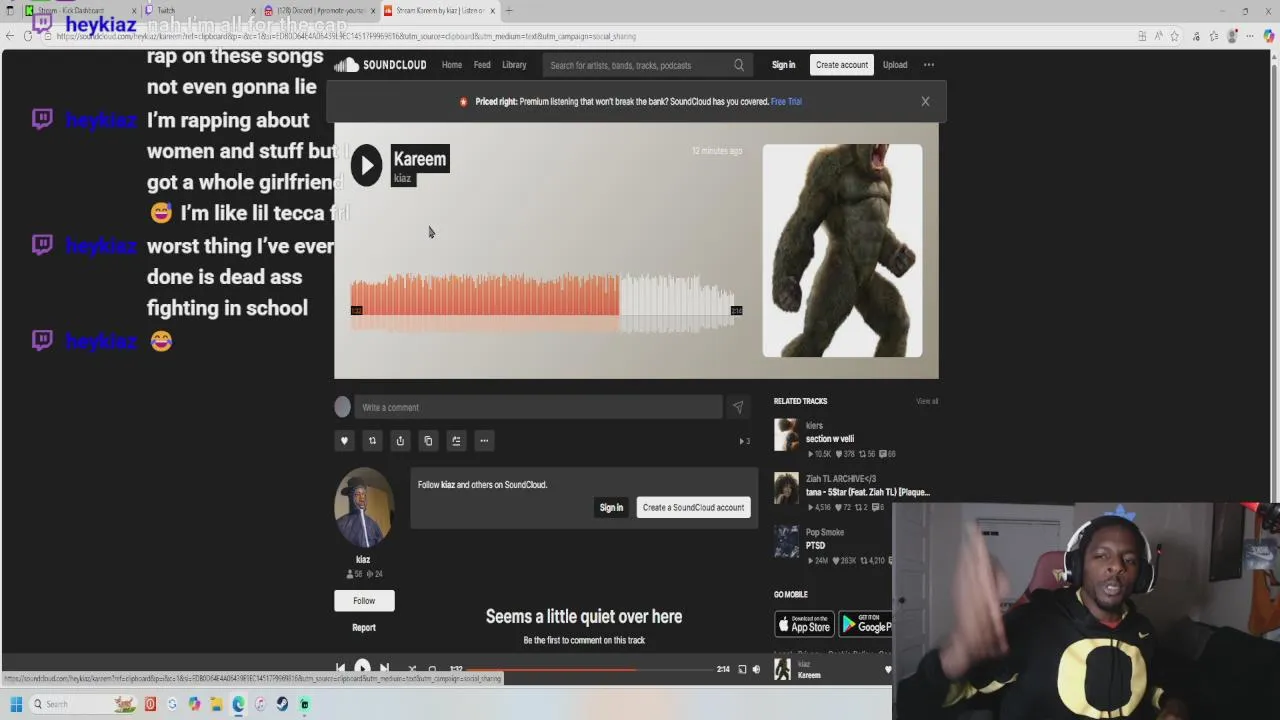1280x720 pixels.
Task: Open related track PTSD by Pop Smoke
Action: 816,545
